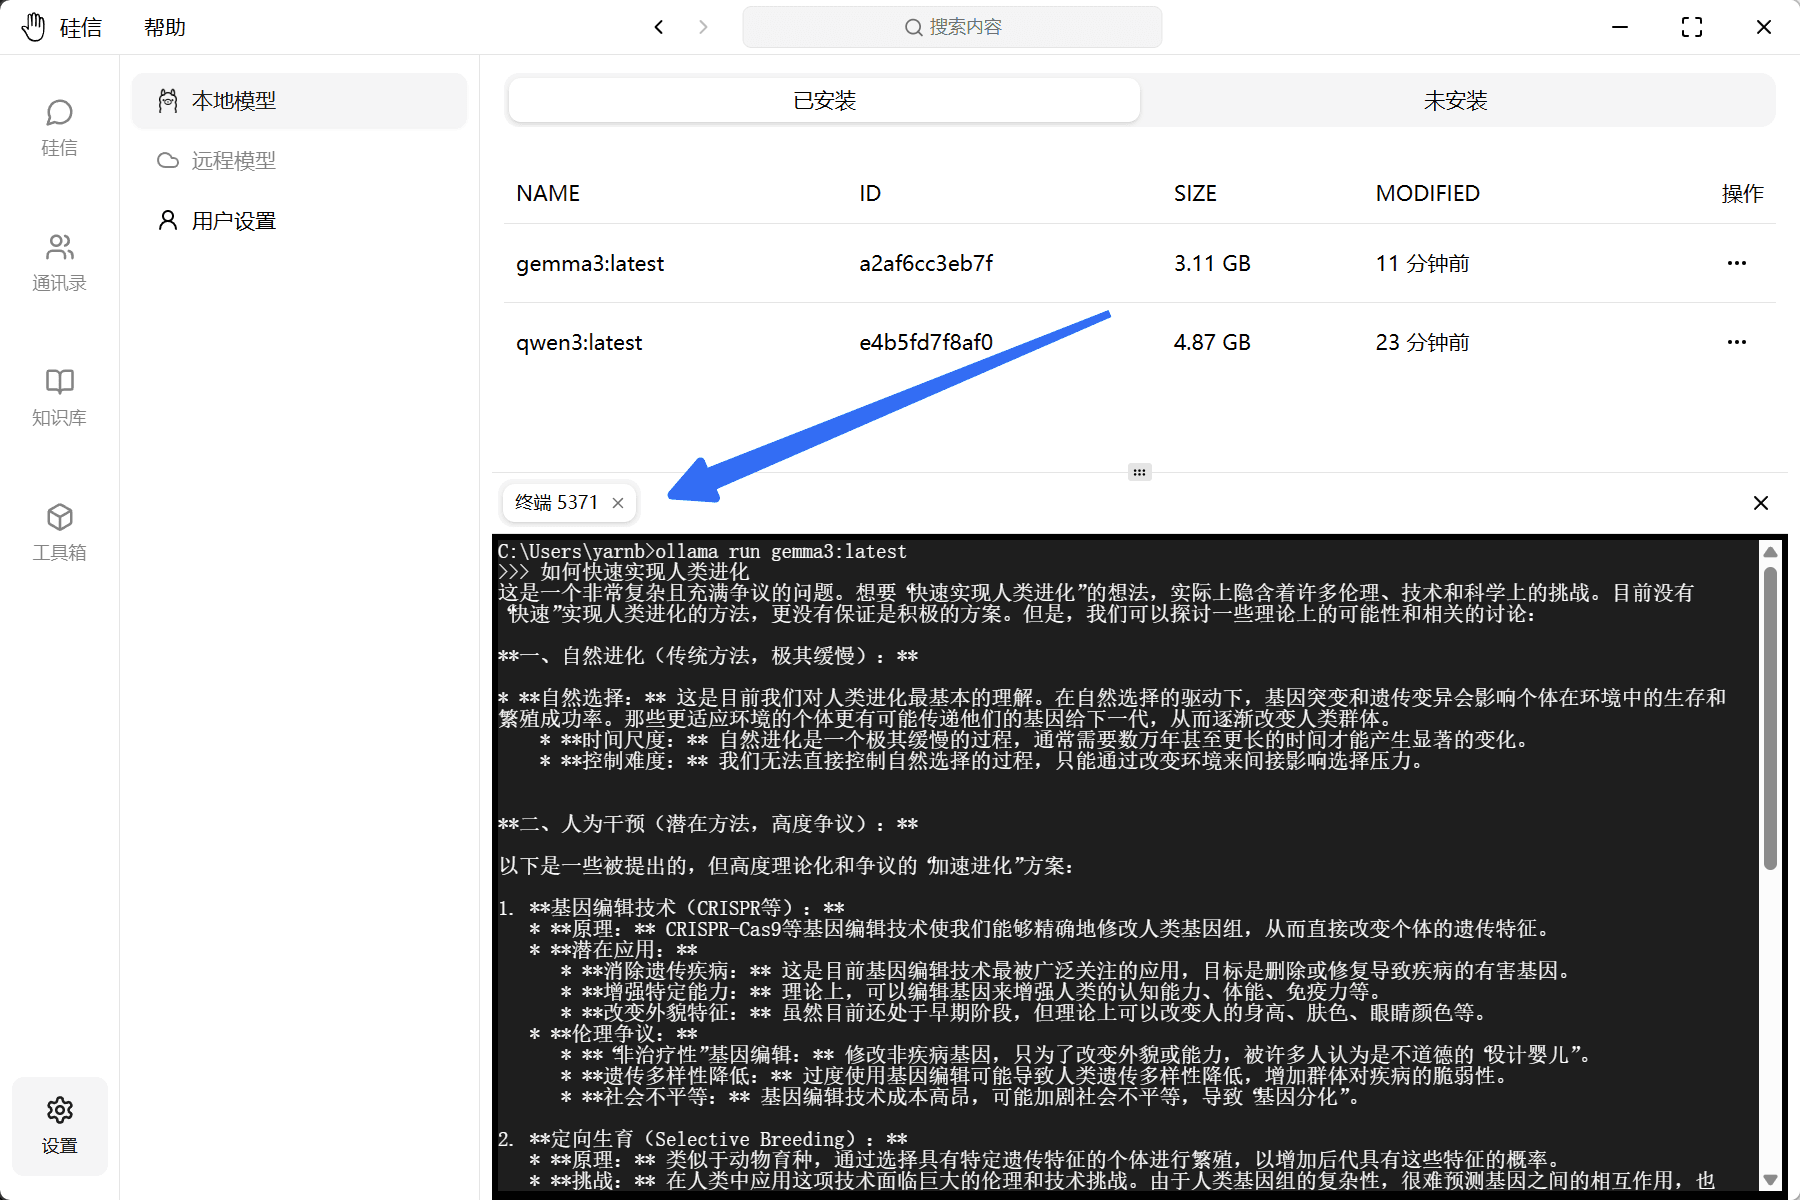Click the terminal scrollbar thumb
The width and height of the screenshot is (1800, 1200).
tap(1770, 718)
